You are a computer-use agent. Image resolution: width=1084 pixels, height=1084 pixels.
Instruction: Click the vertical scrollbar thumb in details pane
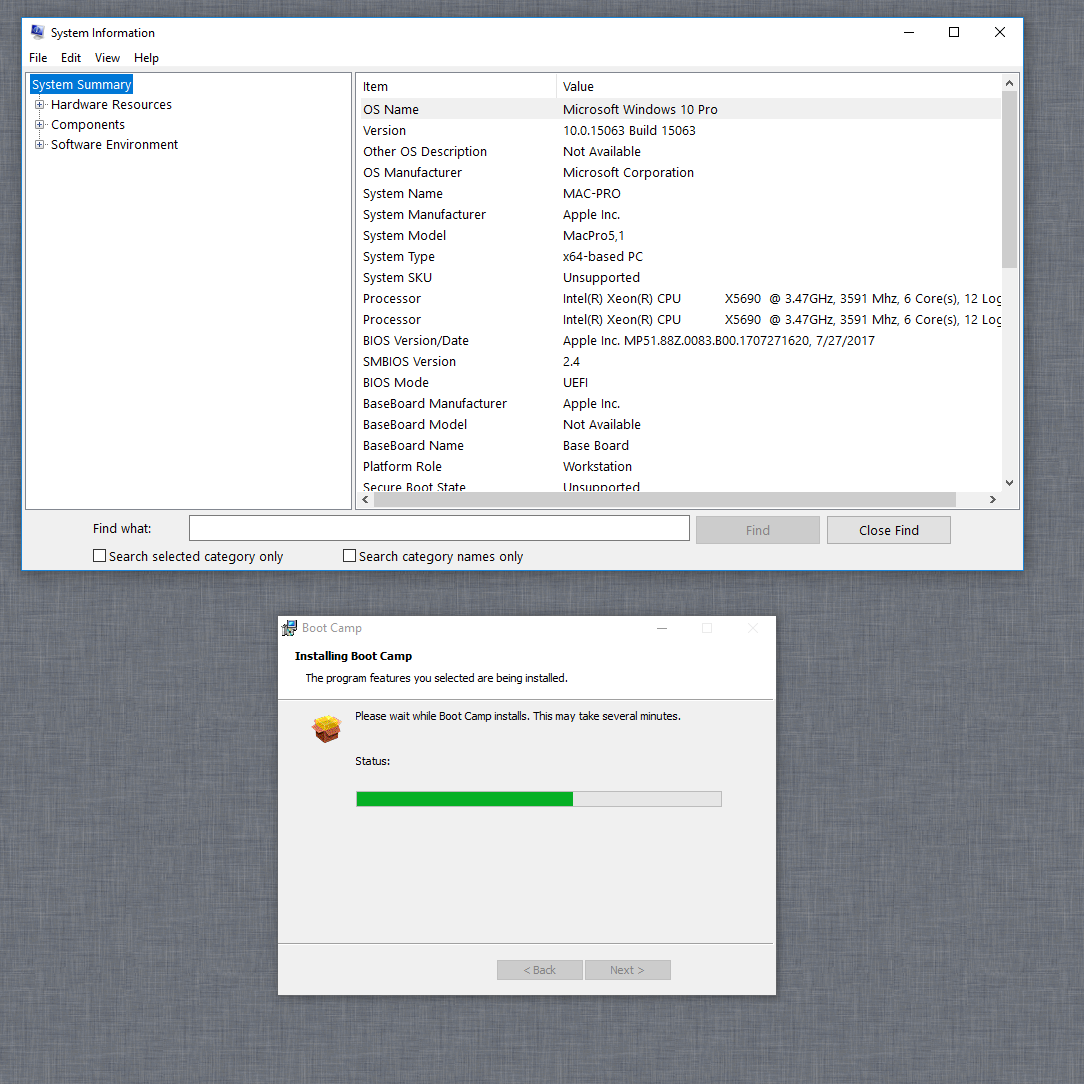coord(1009,180)
